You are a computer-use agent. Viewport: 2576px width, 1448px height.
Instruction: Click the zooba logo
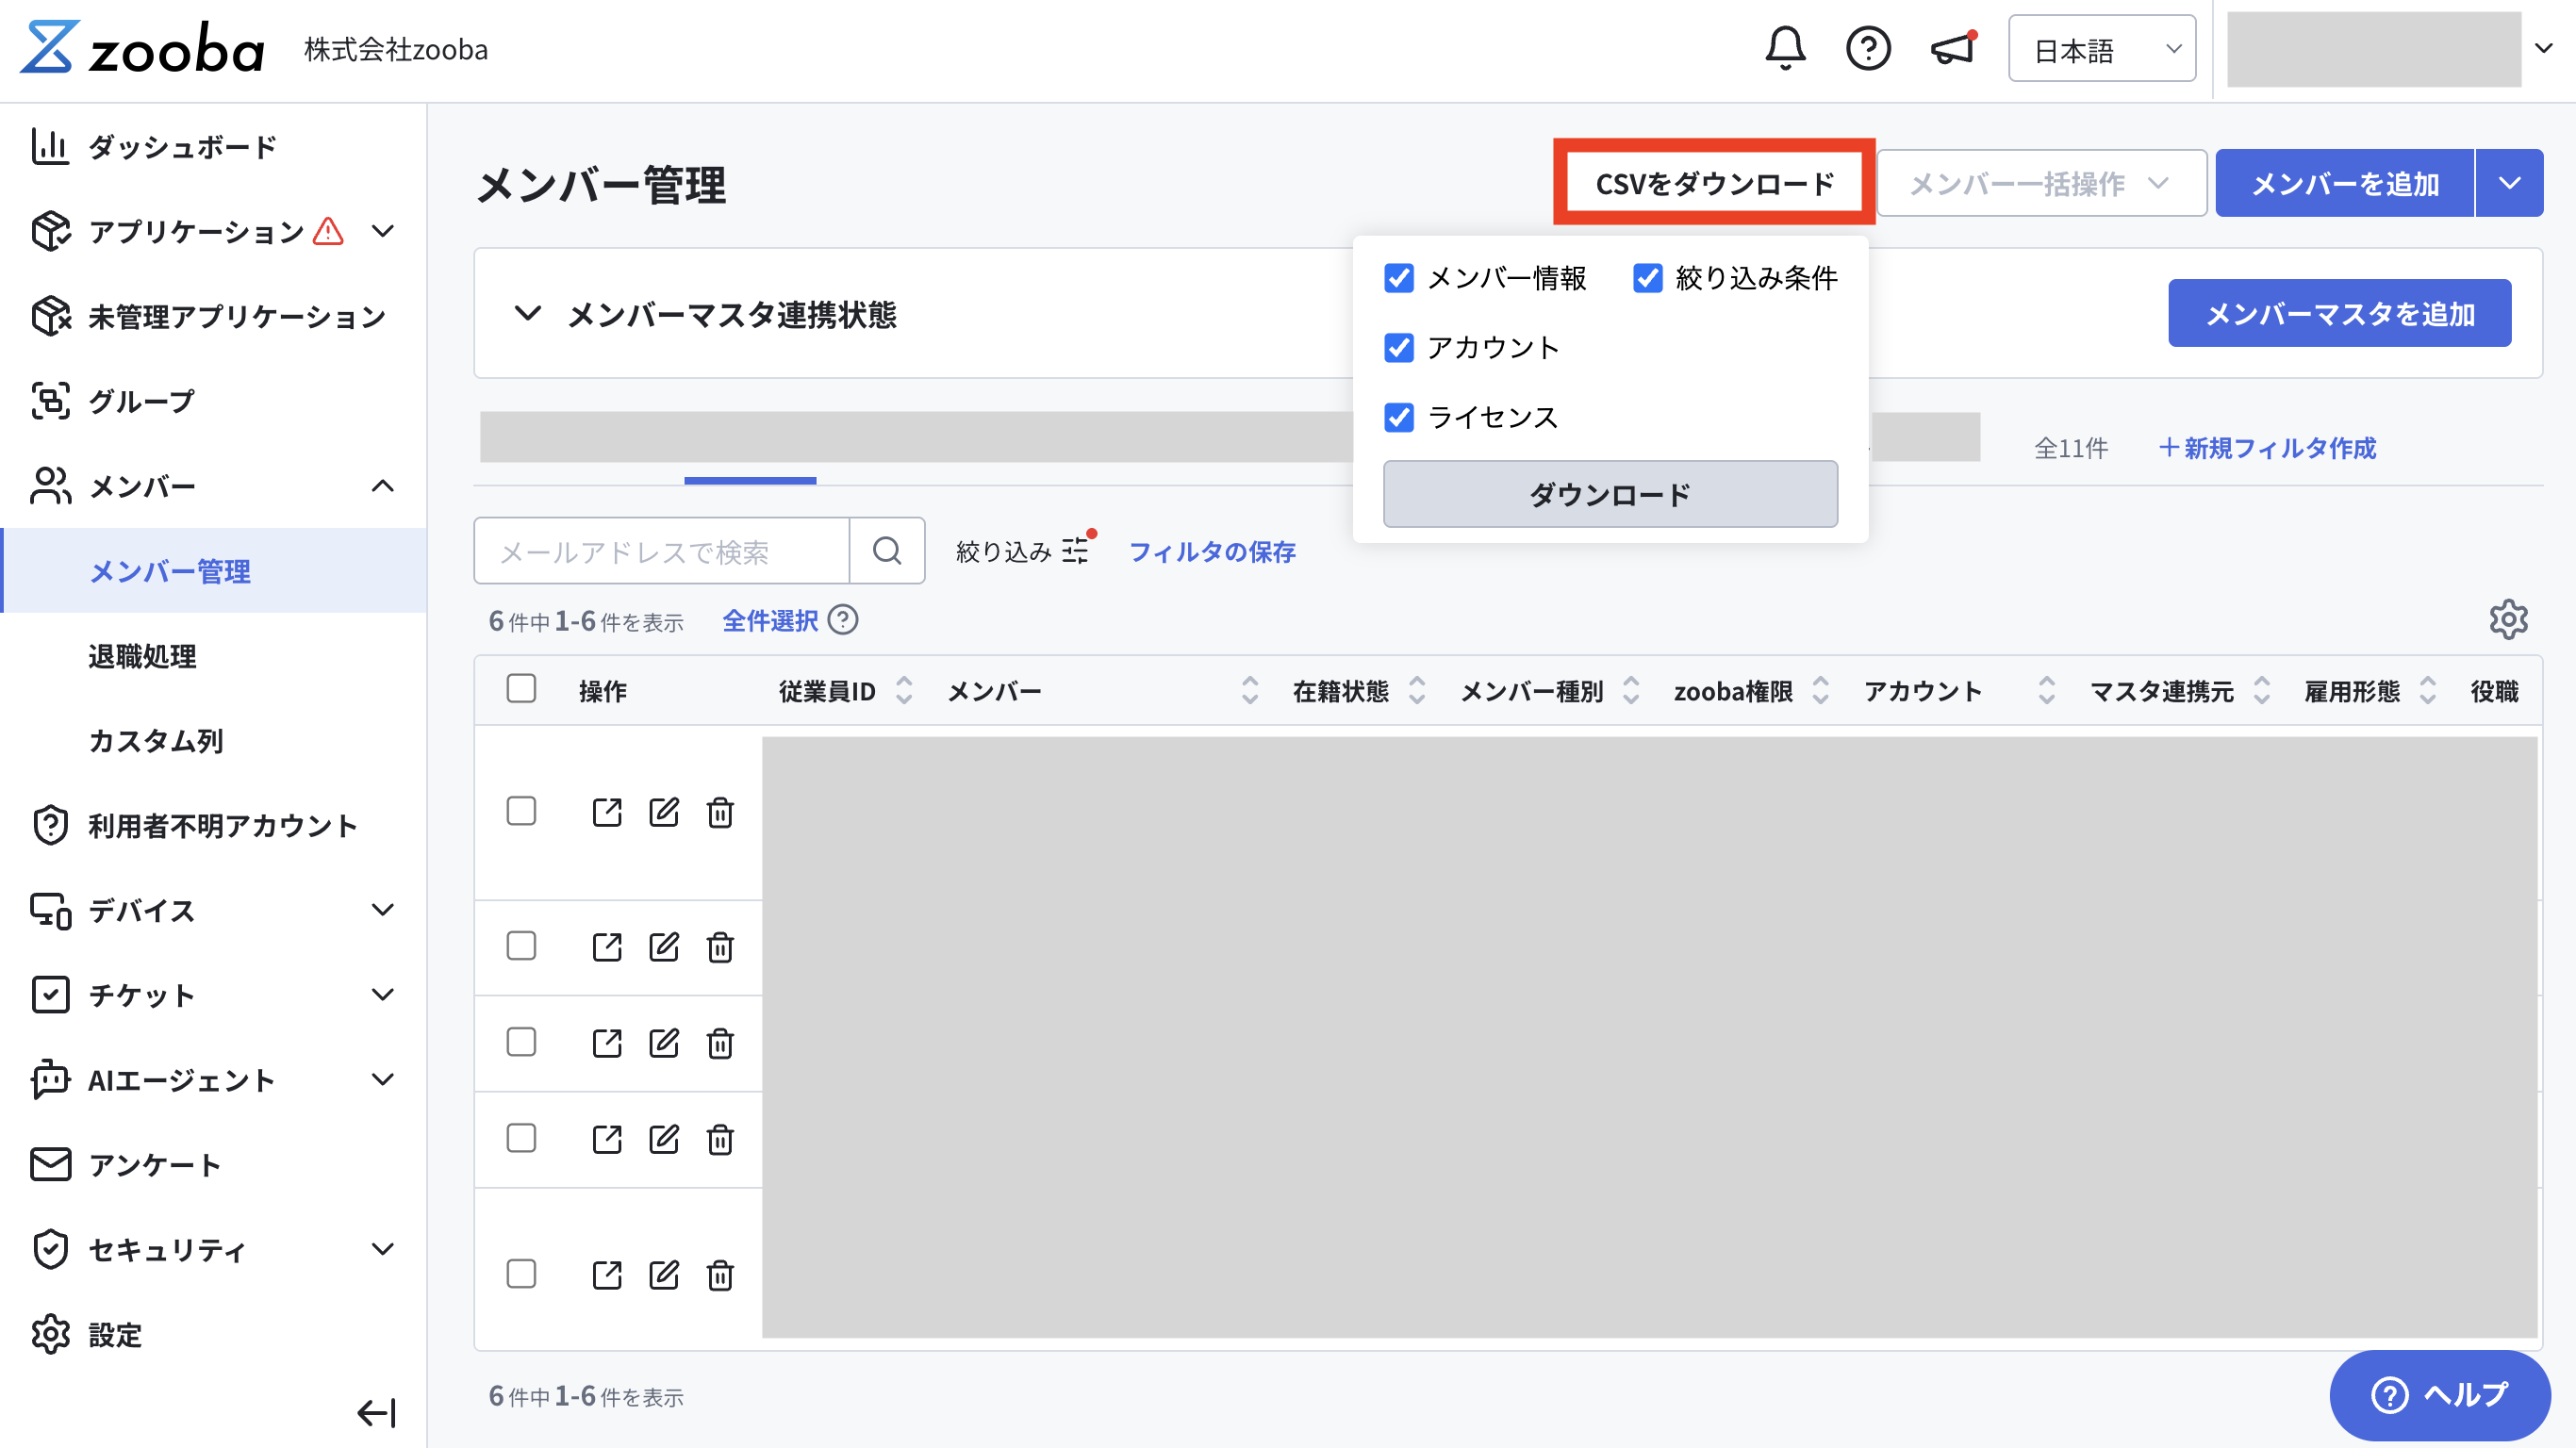click(142, 48)
